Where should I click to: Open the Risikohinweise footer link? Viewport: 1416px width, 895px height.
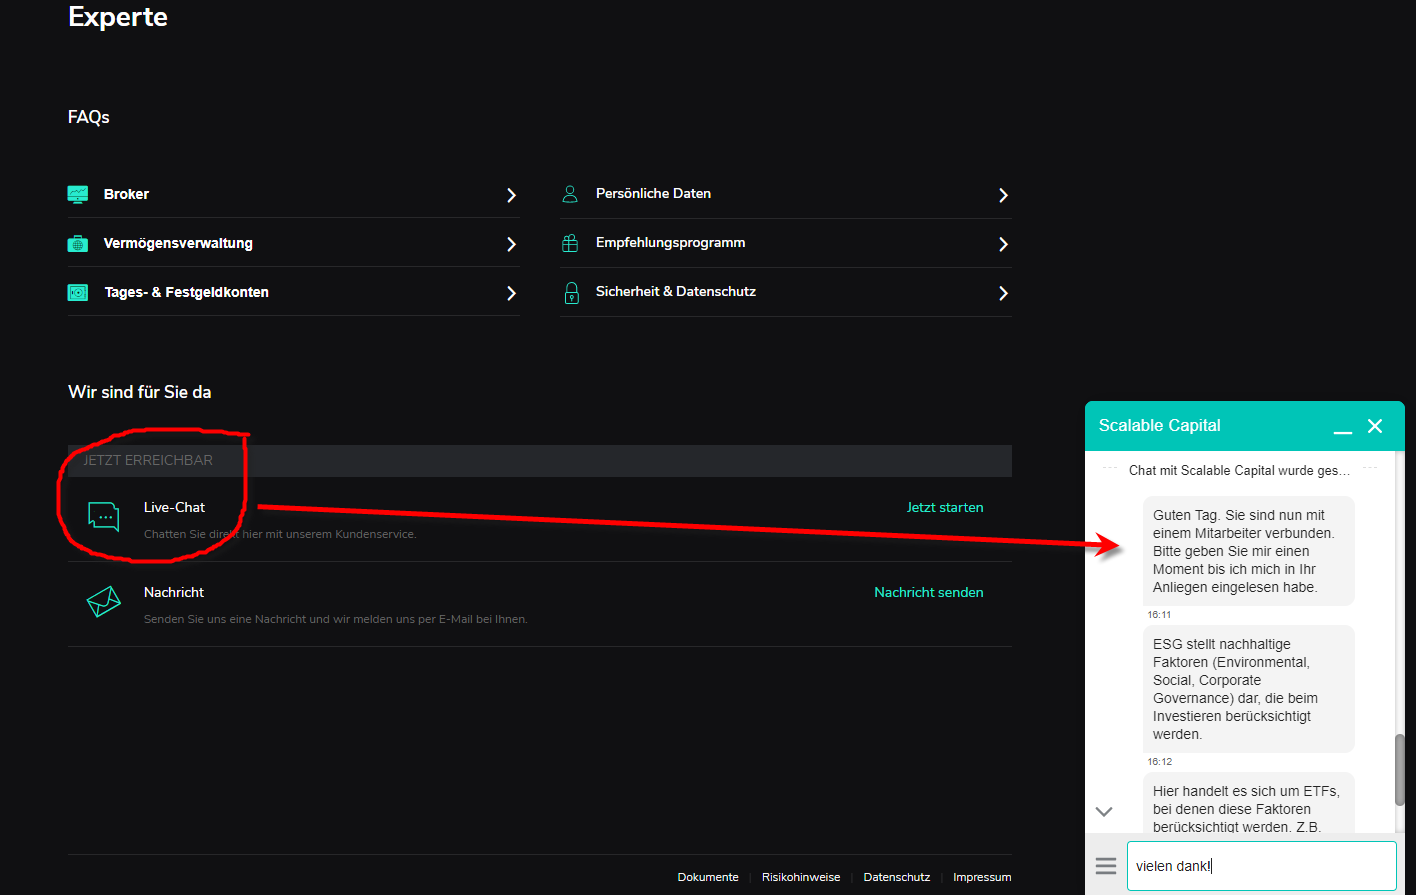click(801, 877)
